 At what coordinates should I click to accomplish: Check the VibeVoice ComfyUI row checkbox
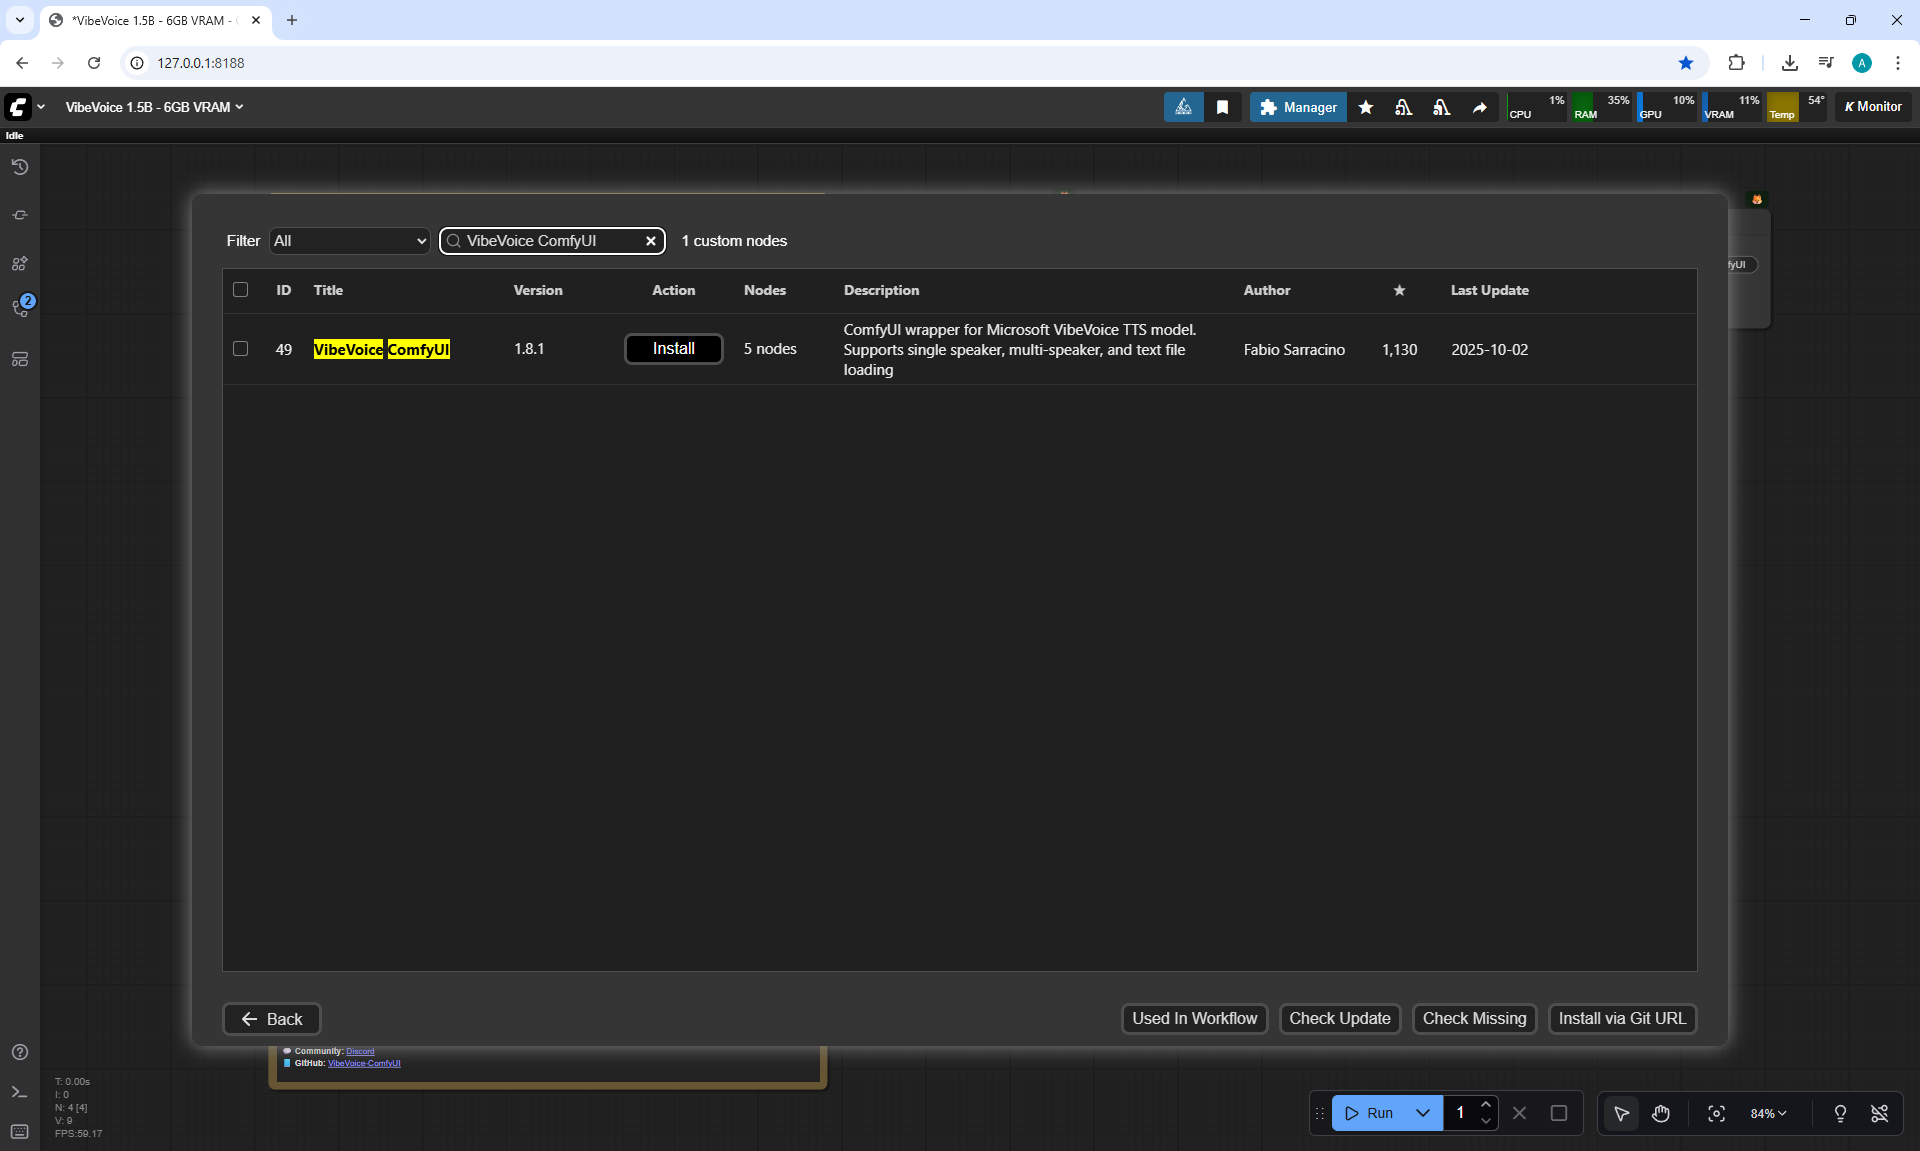(x=240, y=349)
